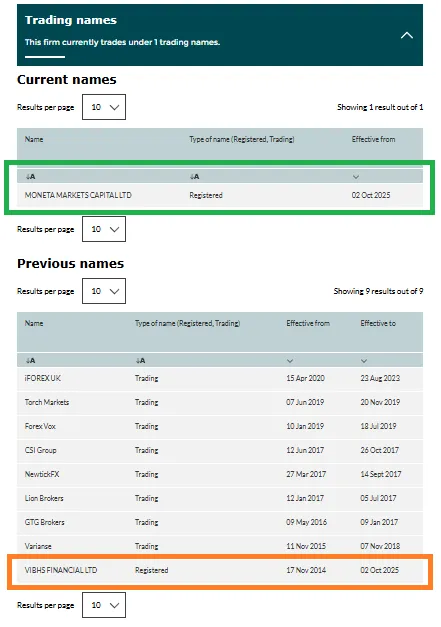Select the Lion Brokers row name
The width and height of the screenshot is (441, 627).
pos(44,498)
